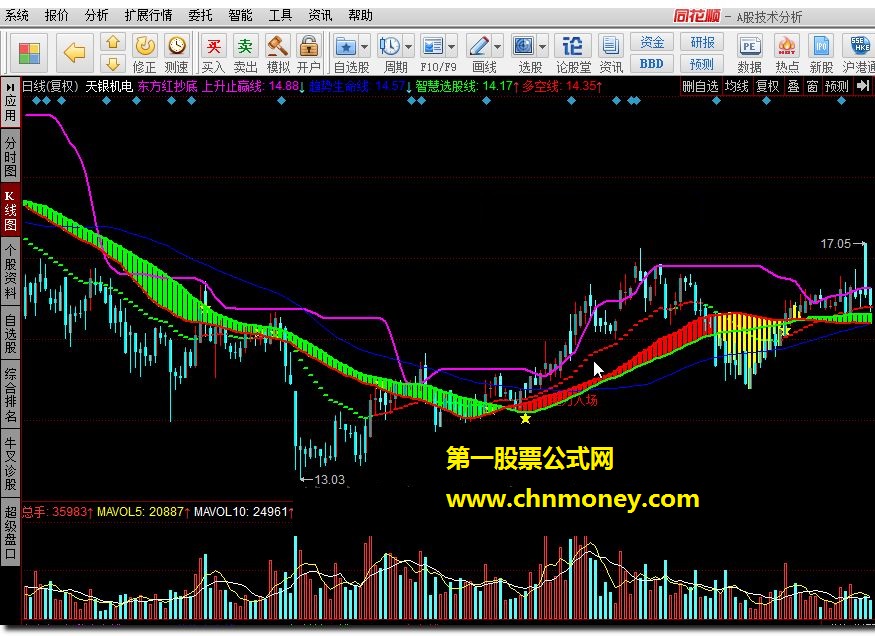Open the 资讯 news document icon
This screenshot has height=636, width=875.
pyautogui.click(x=610, y=46)
